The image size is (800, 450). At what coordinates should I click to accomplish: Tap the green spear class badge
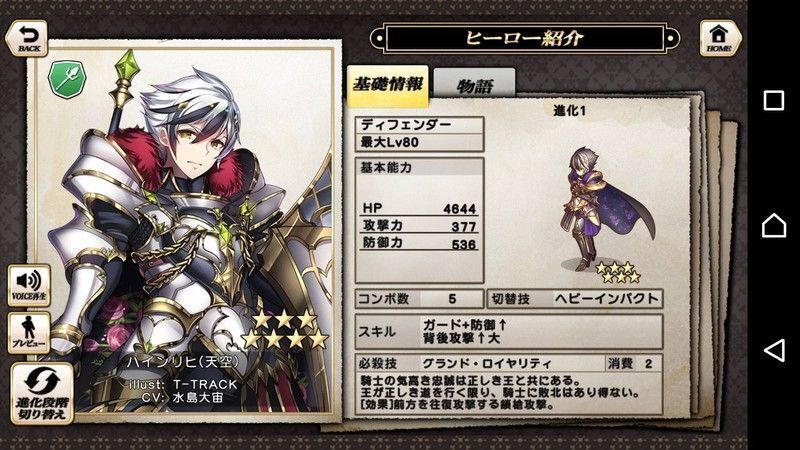67,80
